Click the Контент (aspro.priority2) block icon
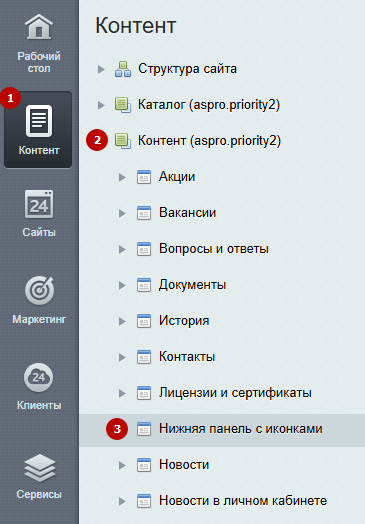The height and width of the screenshot is (524, 365). (123, 141)
